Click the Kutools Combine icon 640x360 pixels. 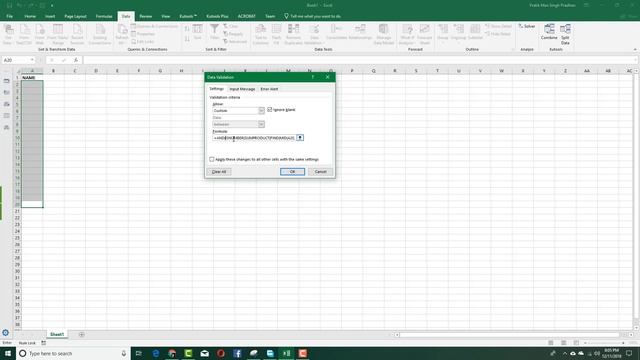click(x=549, y=32)
